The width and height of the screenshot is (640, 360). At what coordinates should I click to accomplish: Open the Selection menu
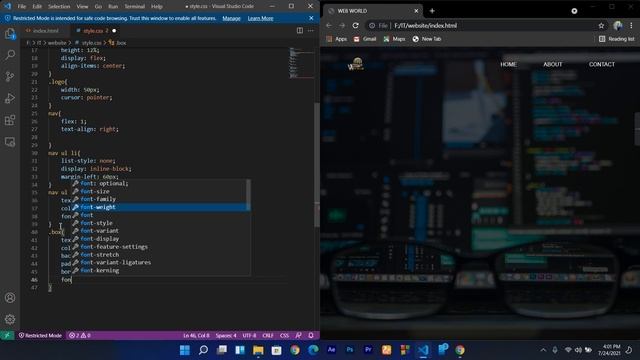click(59, 6)
